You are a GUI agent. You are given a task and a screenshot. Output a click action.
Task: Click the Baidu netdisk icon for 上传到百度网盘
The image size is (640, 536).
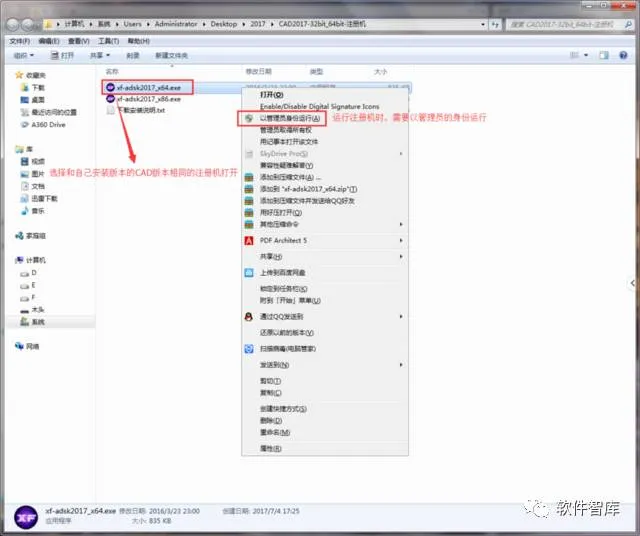coord(249,273)
